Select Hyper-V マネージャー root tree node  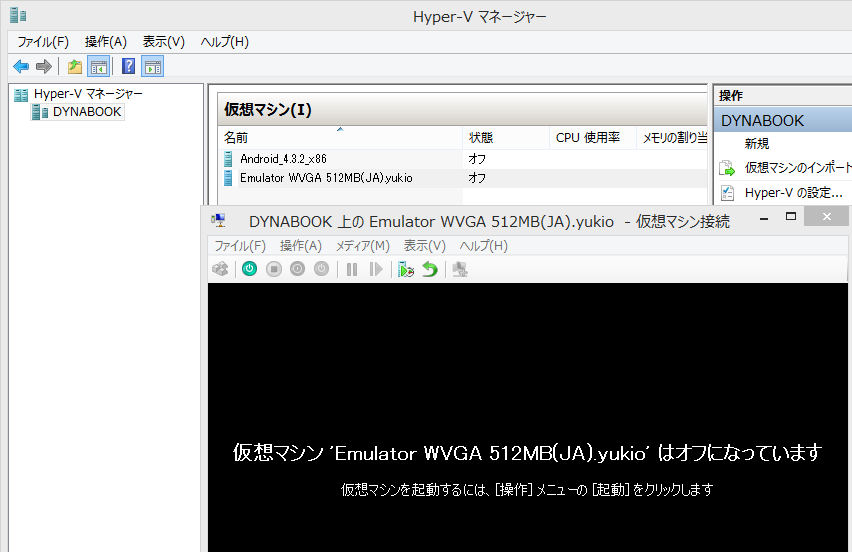[88, 94]
